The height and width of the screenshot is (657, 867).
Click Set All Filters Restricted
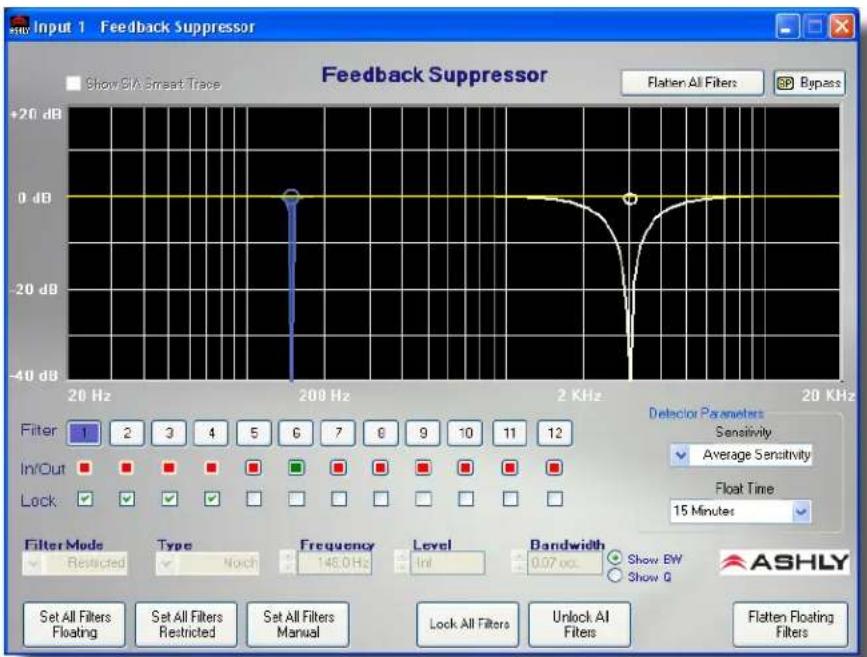[x=186, y=624]
